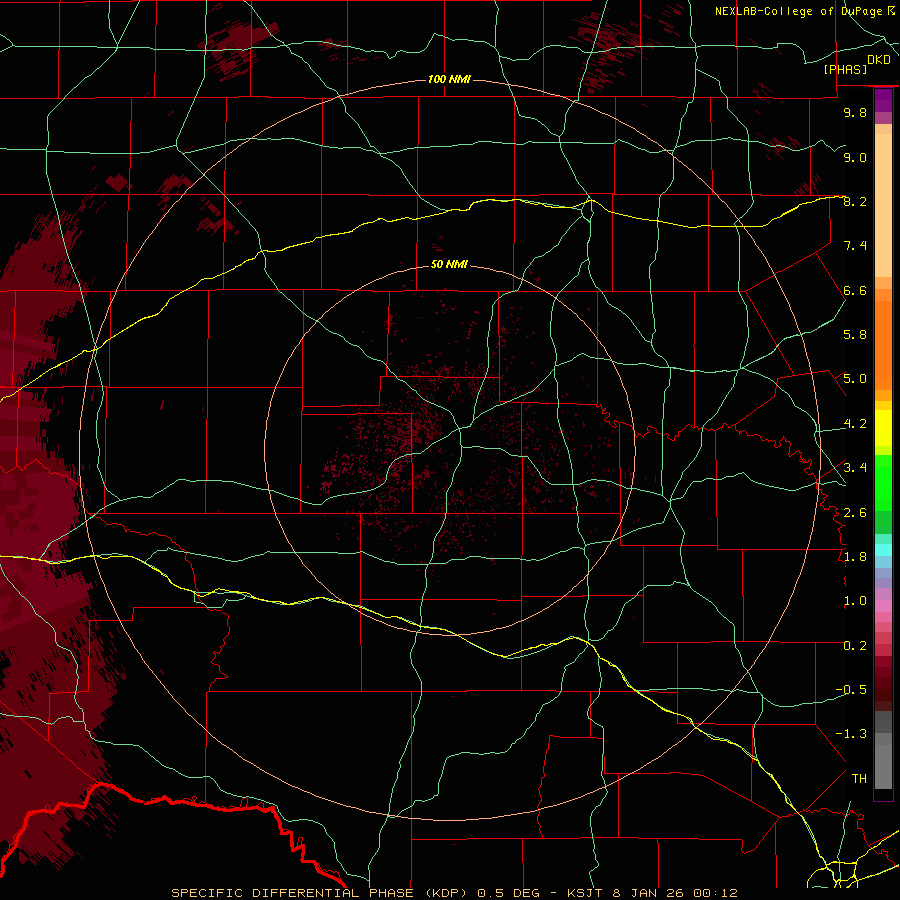Pick the bright orange segment of the color bar
The width and height of the screenshot is (900, 900).
tap(883, 346)
